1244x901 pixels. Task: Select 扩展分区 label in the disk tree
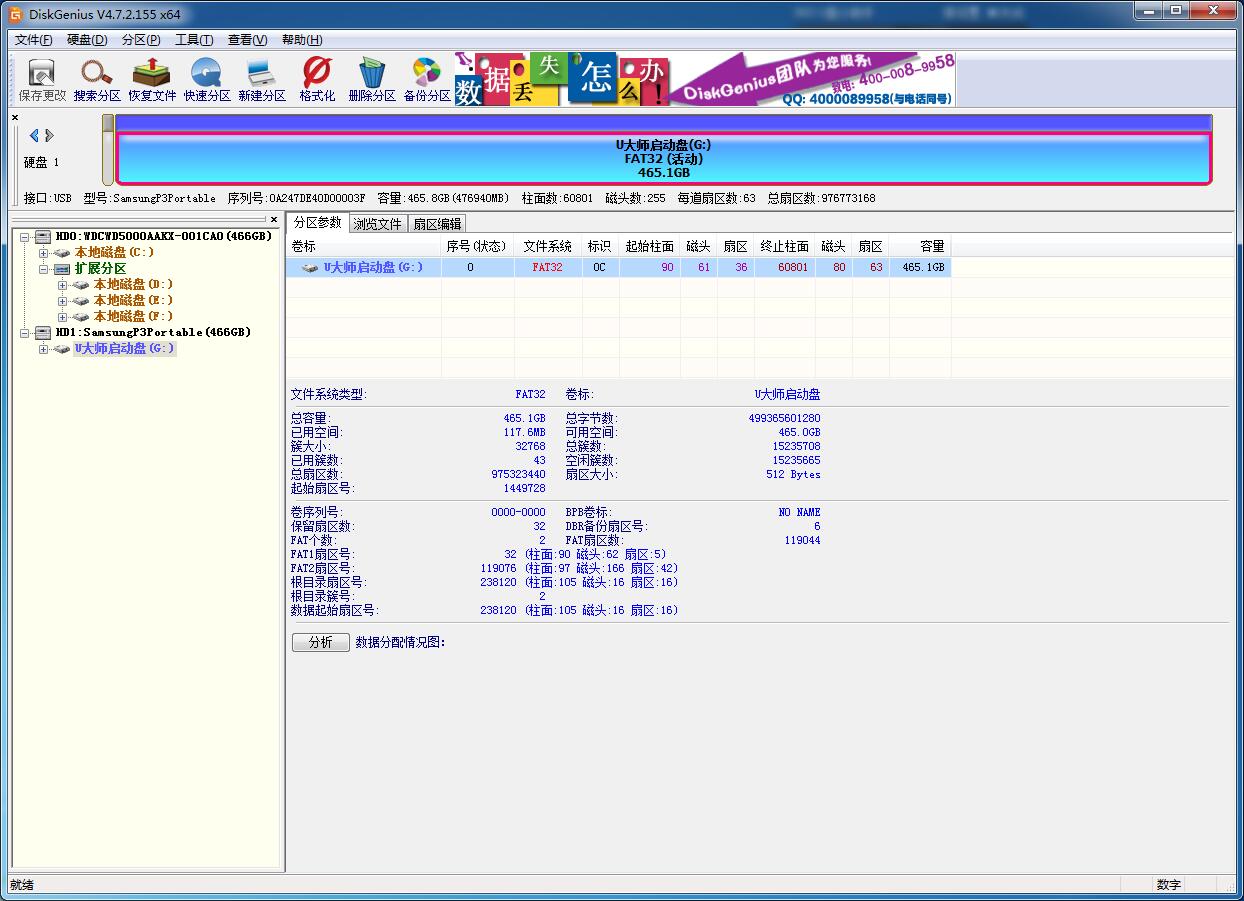click(100, 269)
